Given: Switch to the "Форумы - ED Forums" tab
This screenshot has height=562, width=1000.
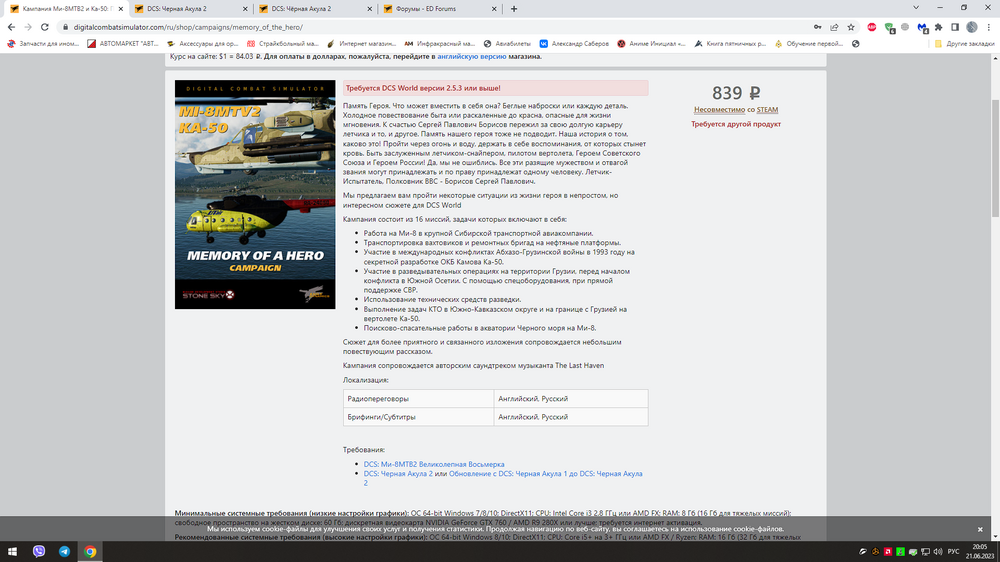Looking at the screenshot, I should (x=438, y=9).
